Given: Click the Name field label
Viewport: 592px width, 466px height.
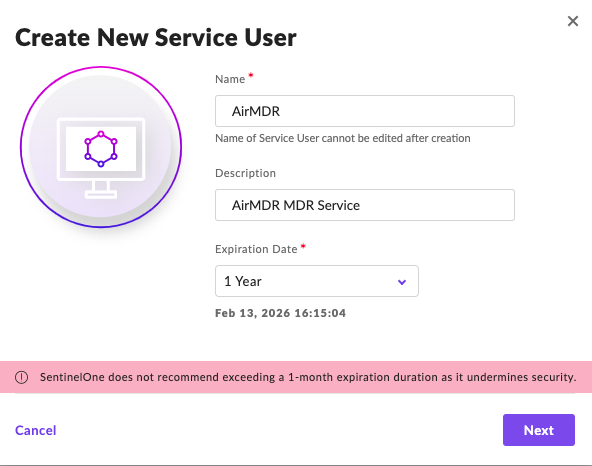Looking at the screenshot, I should (x=230, y=79).
